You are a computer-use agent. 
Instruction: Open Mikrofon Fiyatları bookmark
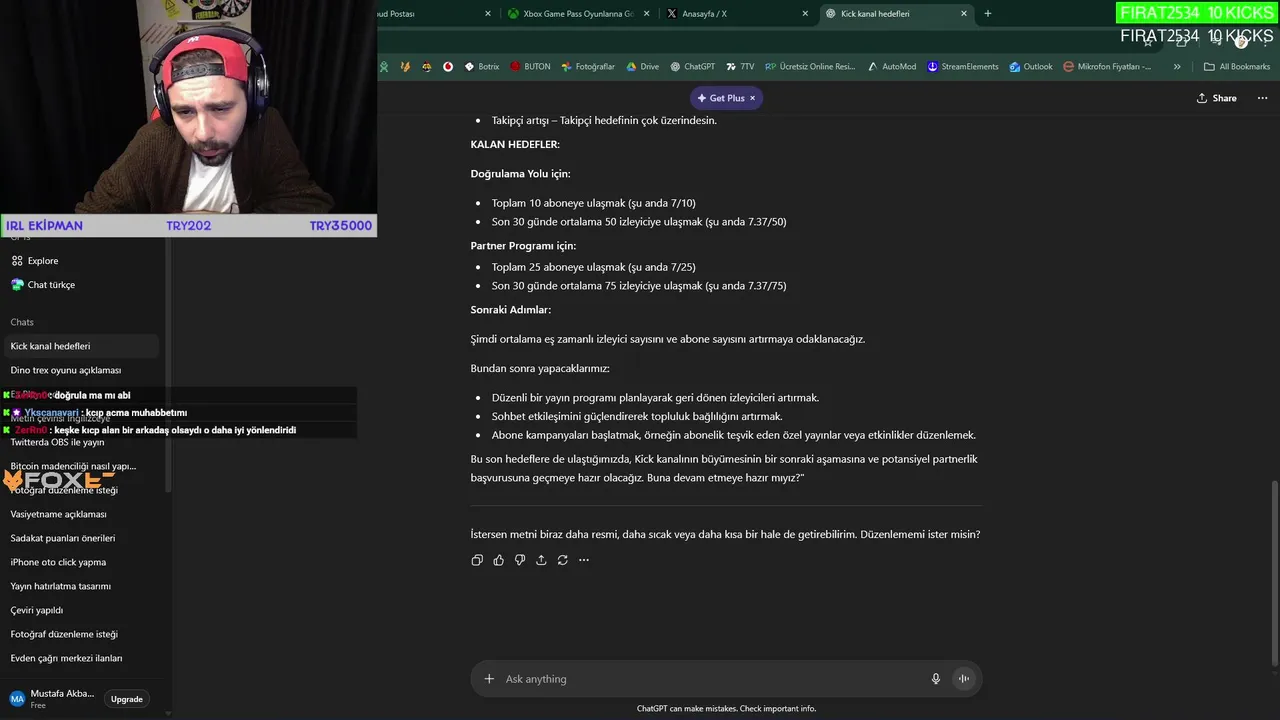1107,67
